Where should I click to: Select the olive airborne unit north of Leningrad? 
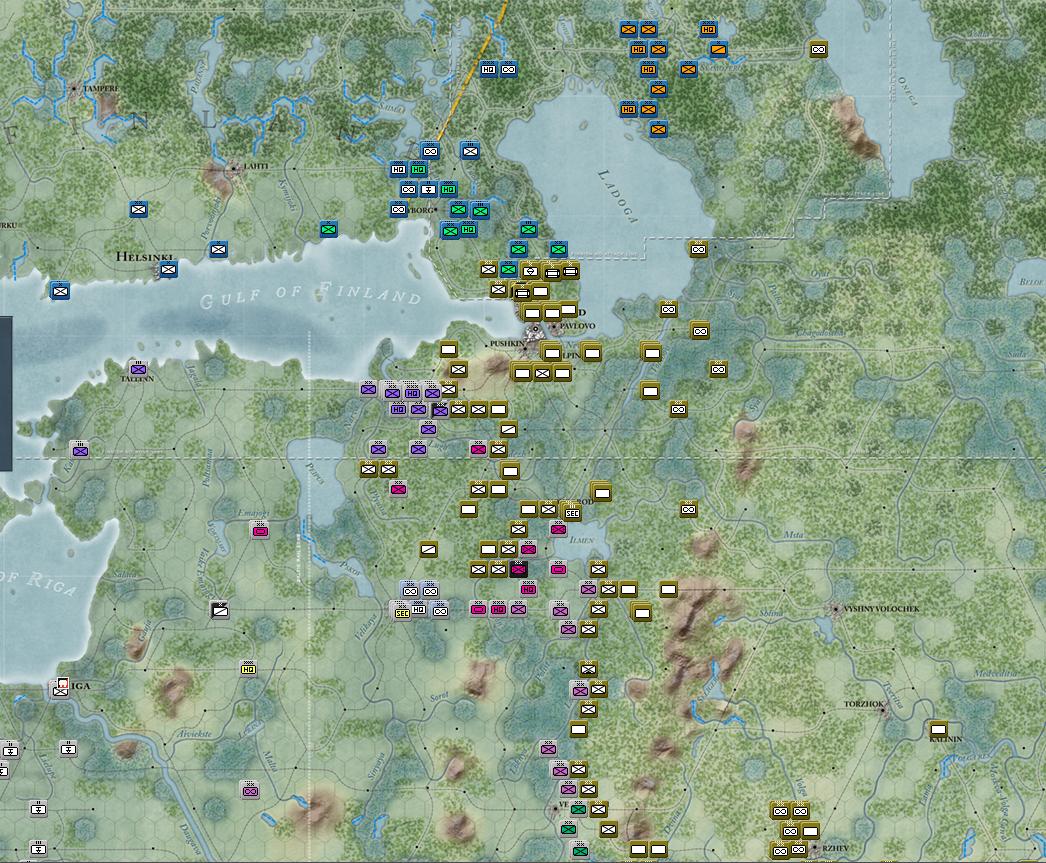click(530, 271)
